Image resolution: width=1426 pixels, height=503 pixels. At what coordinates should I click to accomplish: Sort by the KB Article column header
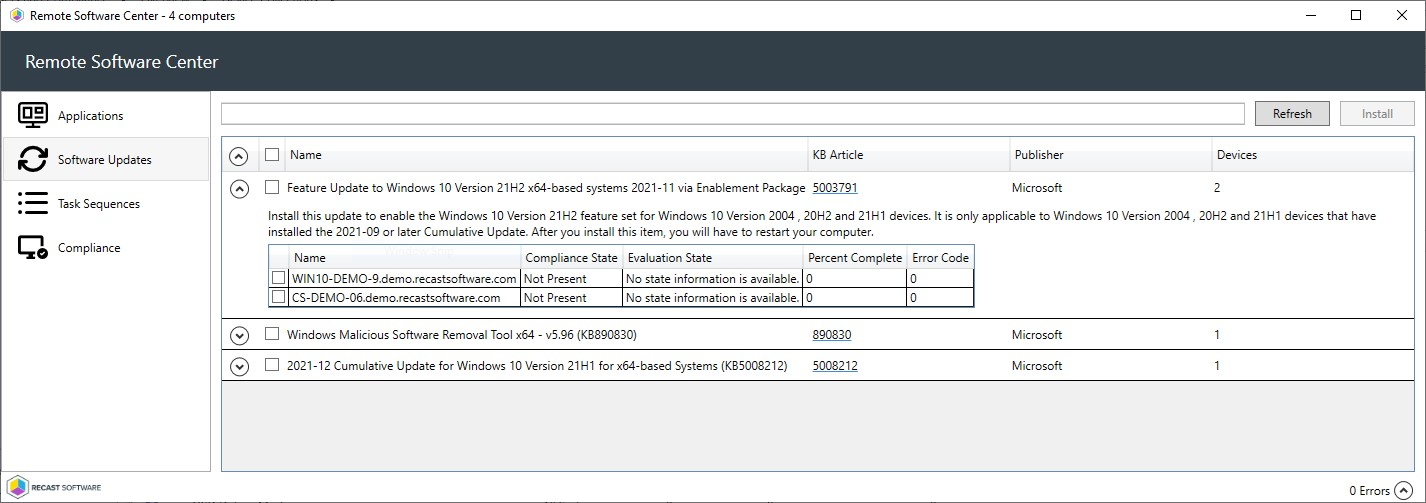[x=908, y=155]
